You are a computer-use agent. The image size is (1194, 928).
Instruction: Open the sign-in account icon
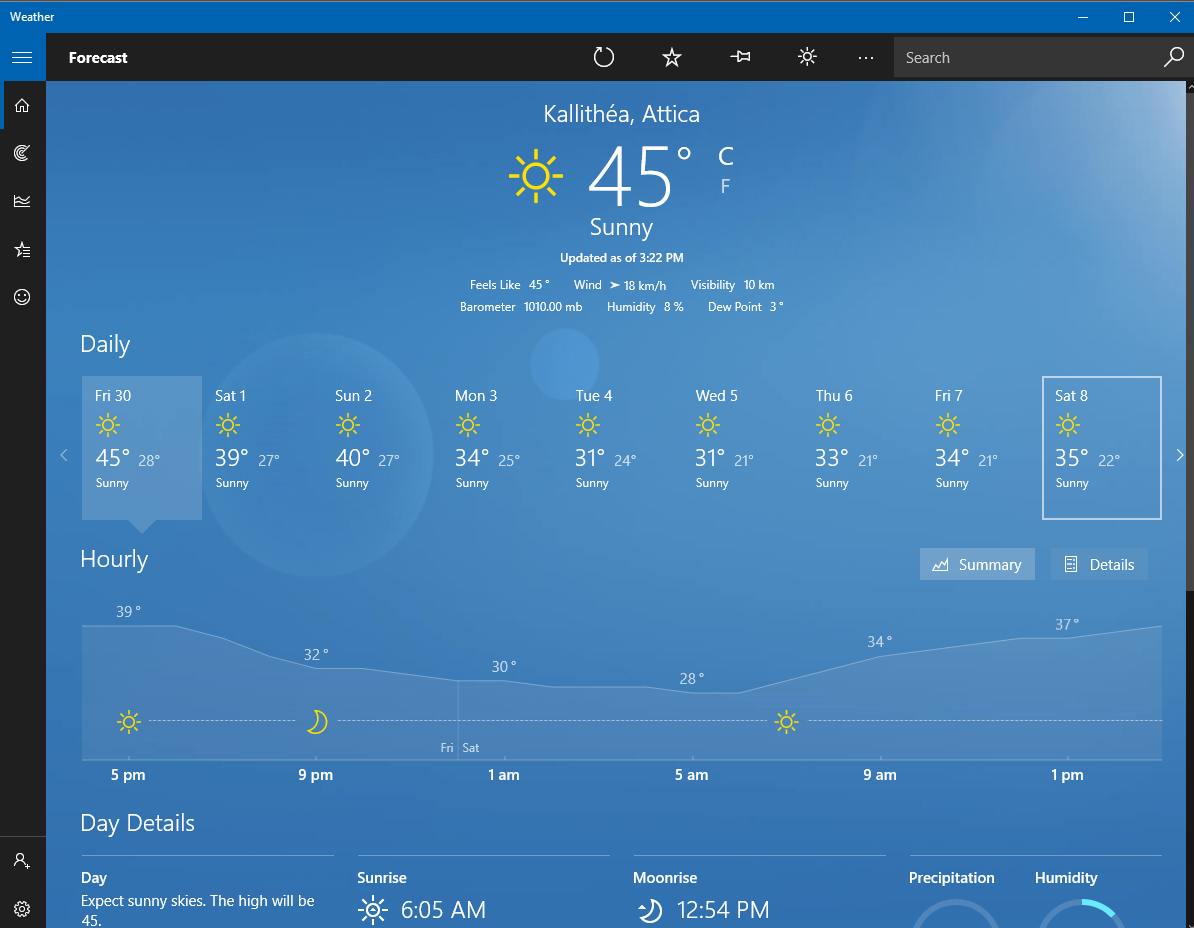point(22,861)
